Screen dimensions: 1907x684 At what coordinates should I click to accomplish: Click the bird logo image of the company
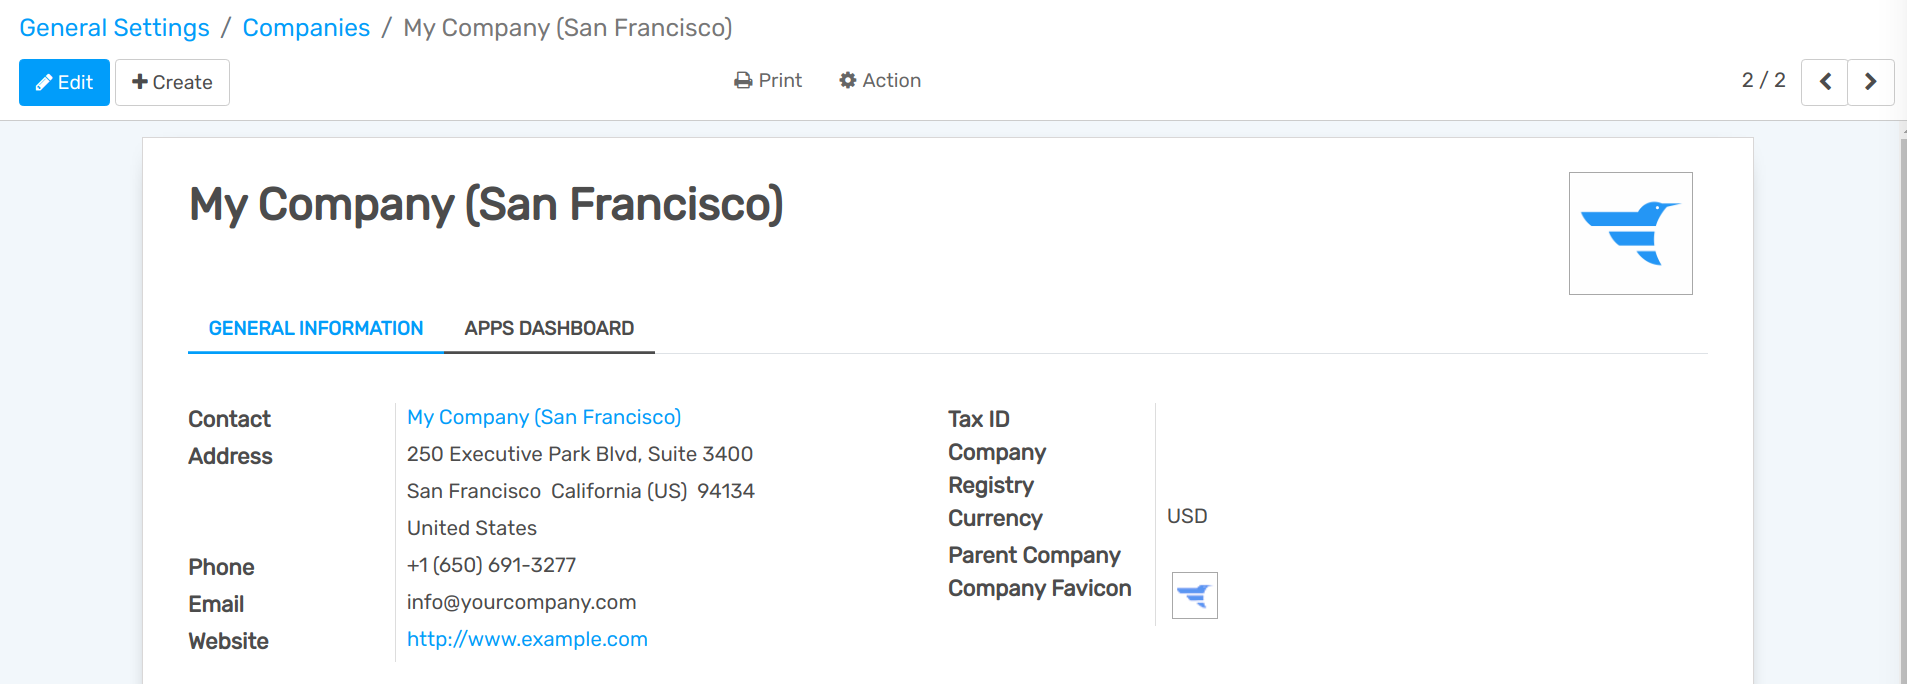(x=1630, y=233)
